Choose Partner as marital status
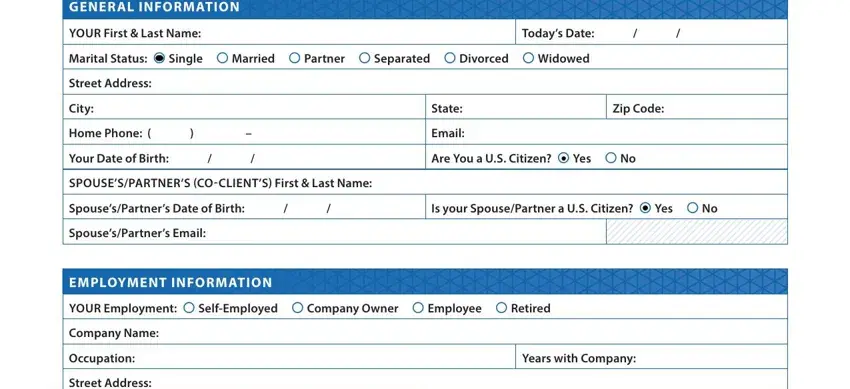This screenshot has height=389, width=850. pos(294,58)
